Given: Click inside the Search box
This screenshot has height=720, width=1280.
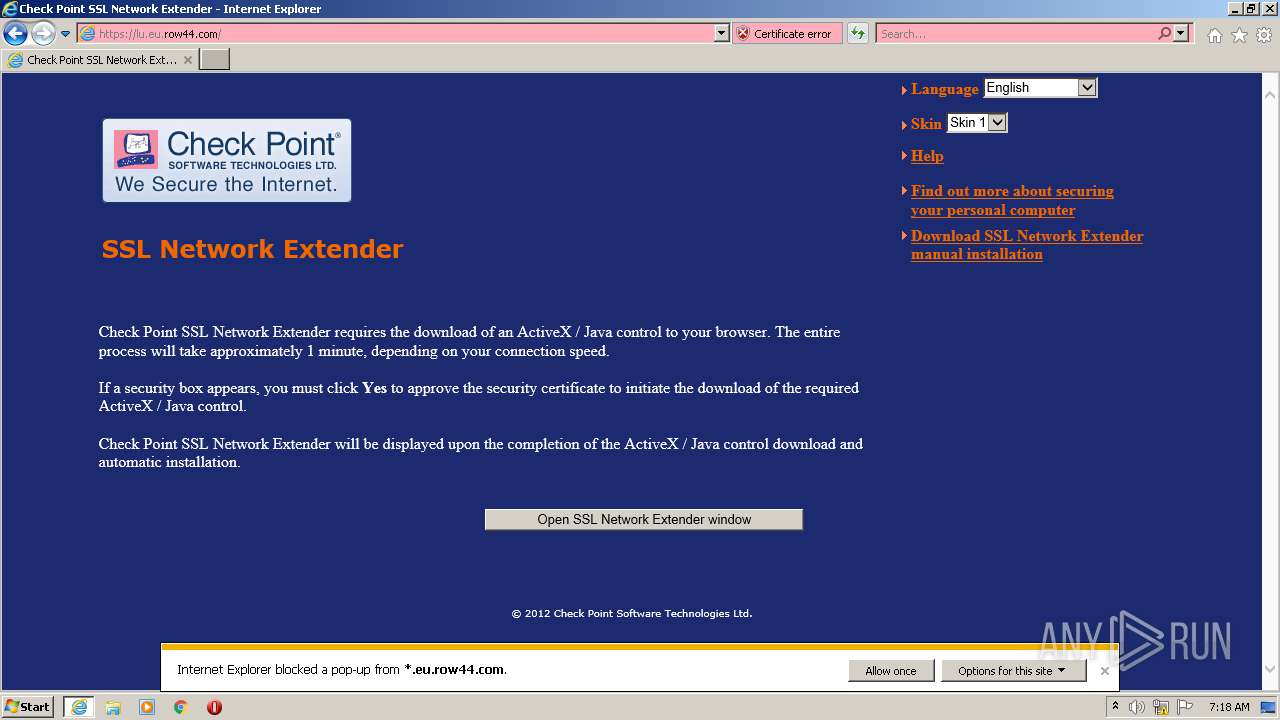Looking at the screenshot, I should click(1016, 34).
